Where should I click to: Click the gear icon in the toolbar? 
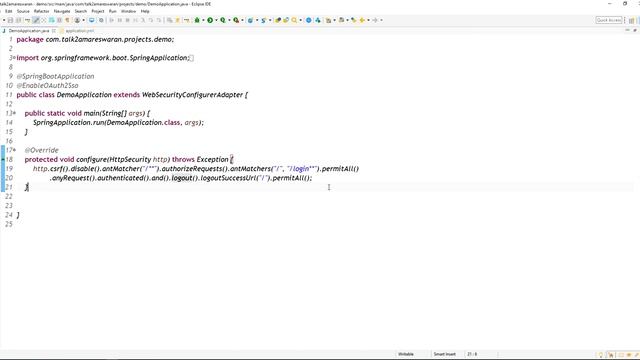click(101, 20)
